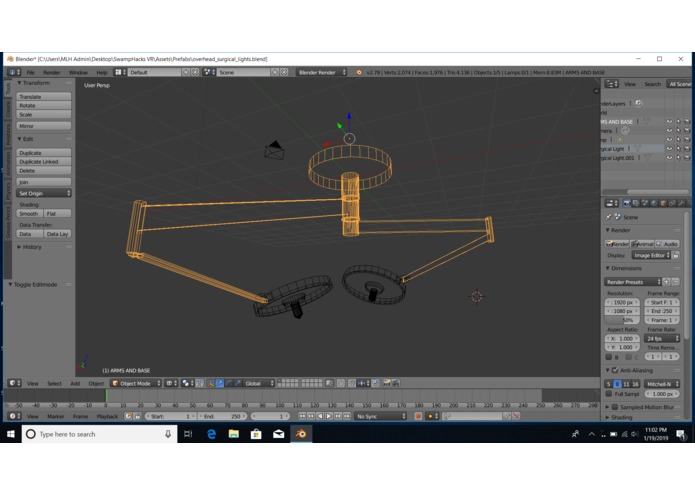
Task: Select the scale manipulator icon
Action: pos(238,383)
